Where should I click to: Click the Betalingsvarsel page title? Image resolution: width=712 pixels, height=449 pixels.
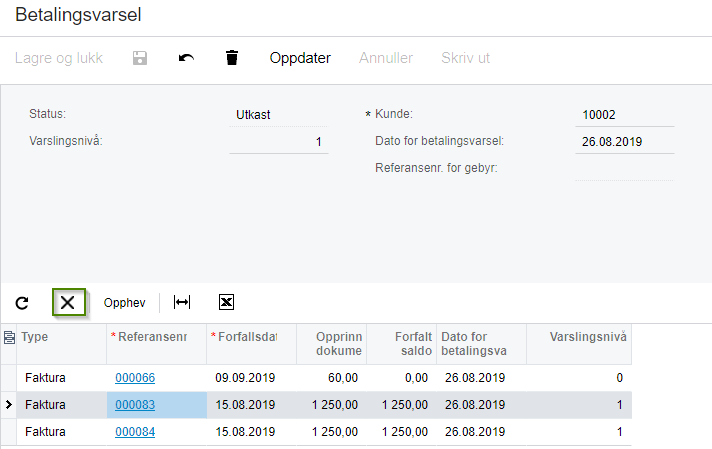78,15
